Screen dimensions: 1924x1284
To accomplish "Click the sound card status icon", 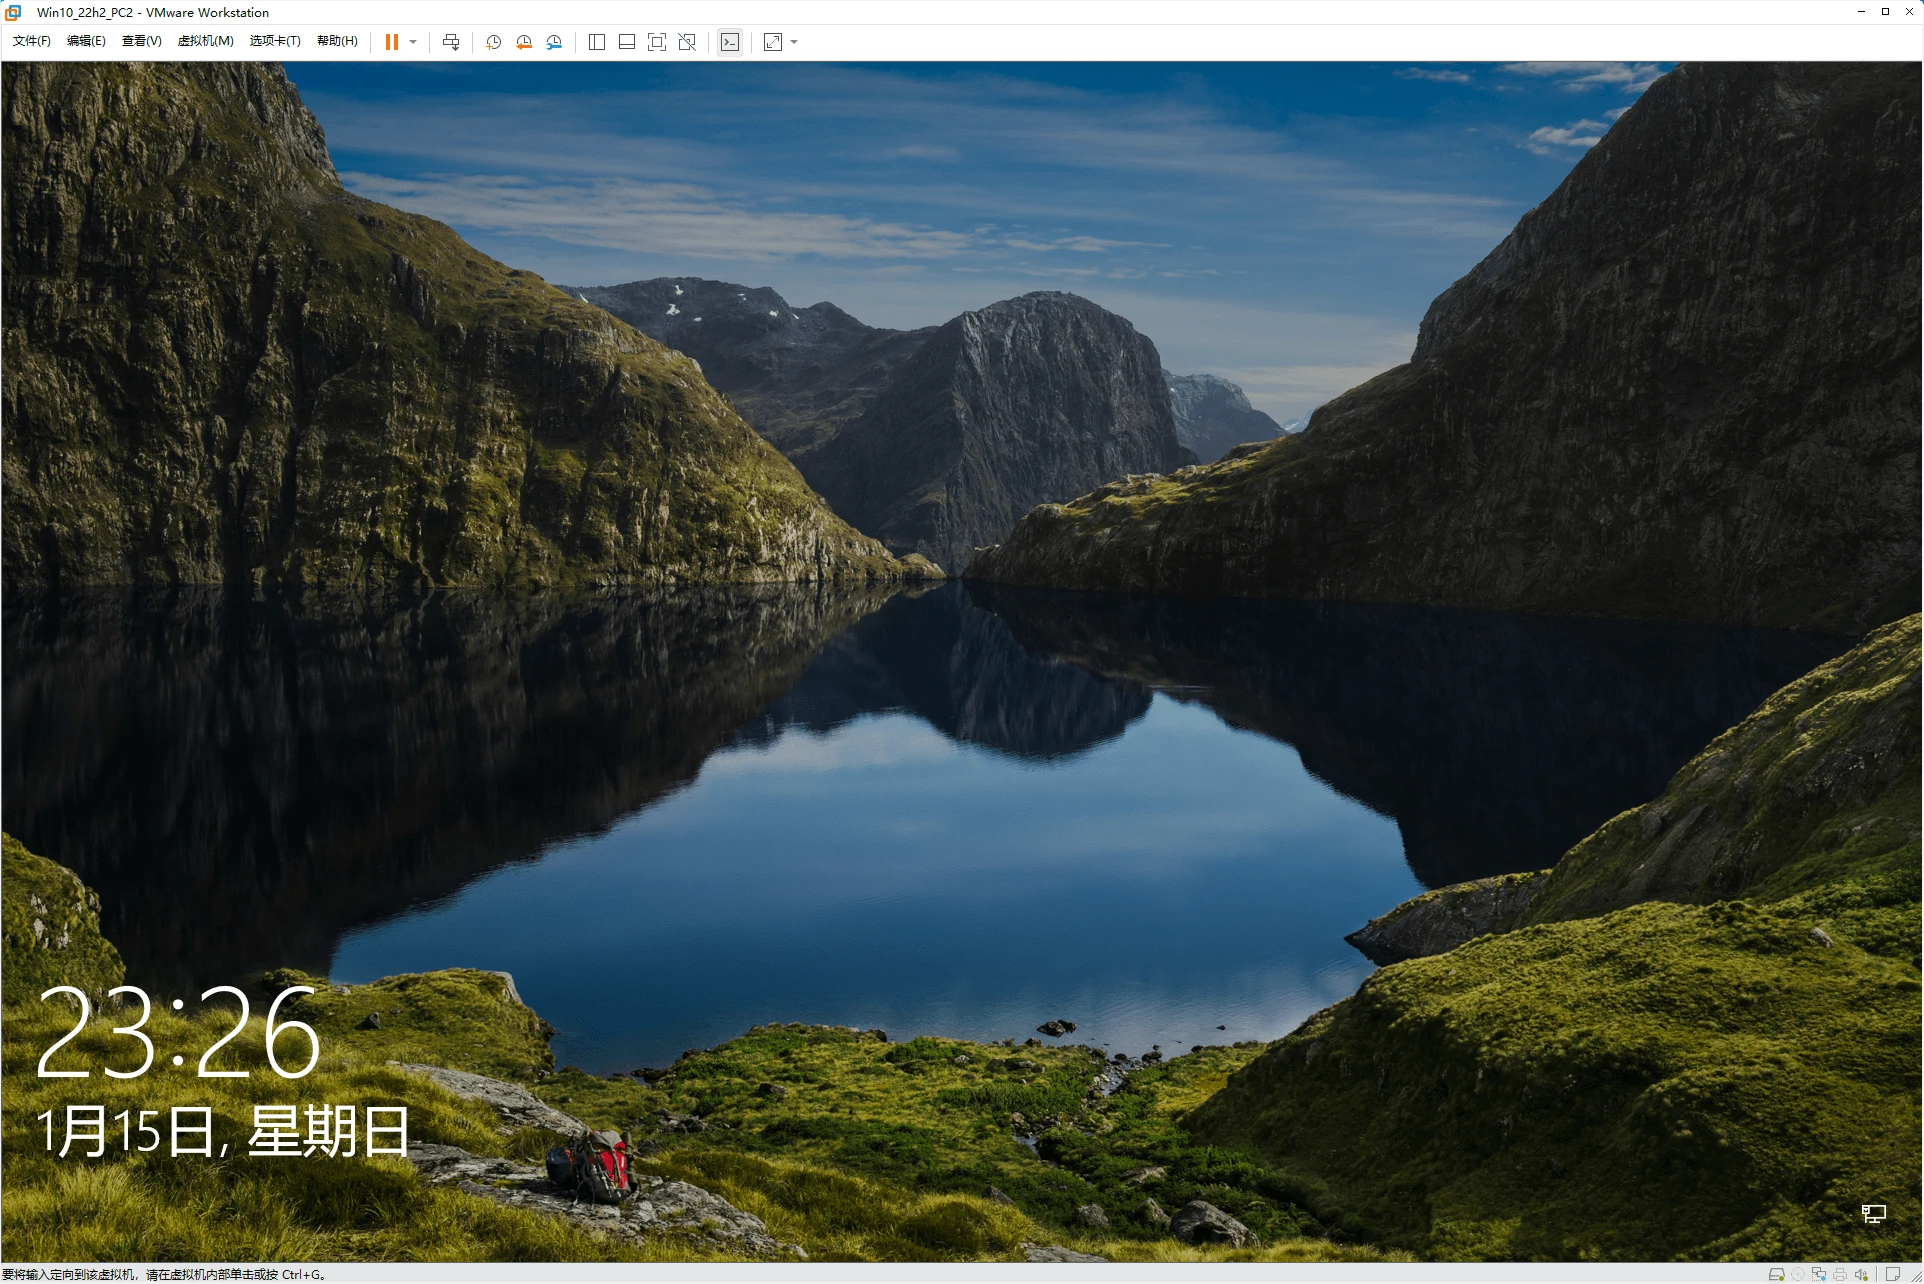I will tap(1860, 1274).
